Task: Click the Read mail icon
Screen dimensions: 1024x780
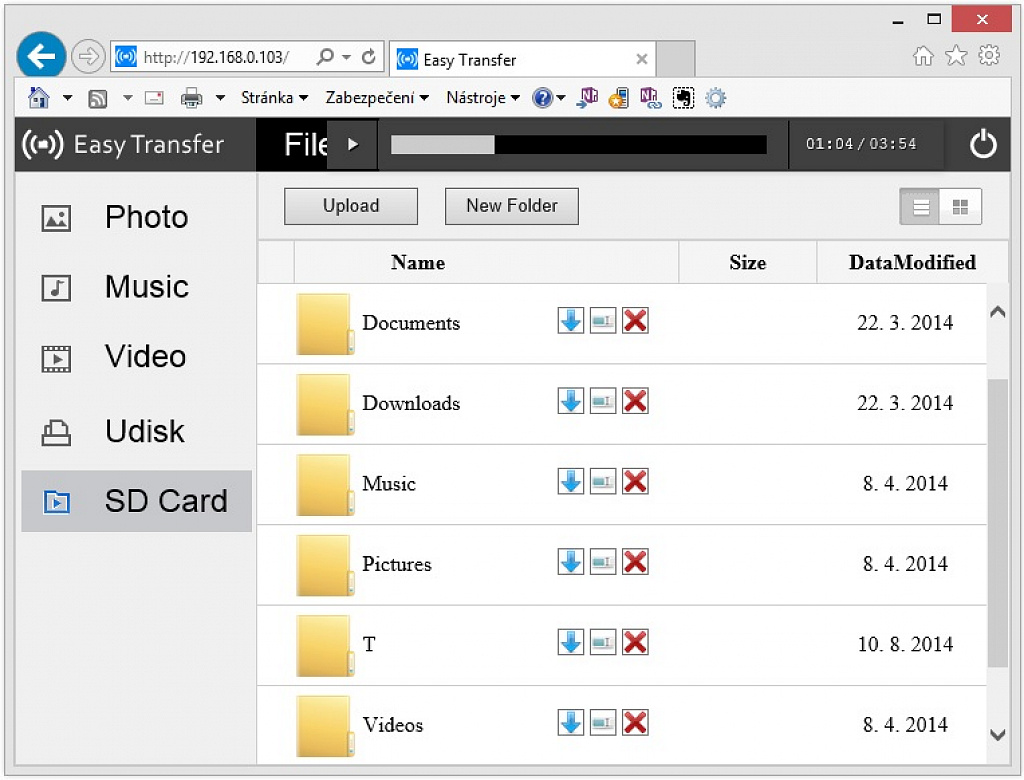Action: click(x=154, y=98)
